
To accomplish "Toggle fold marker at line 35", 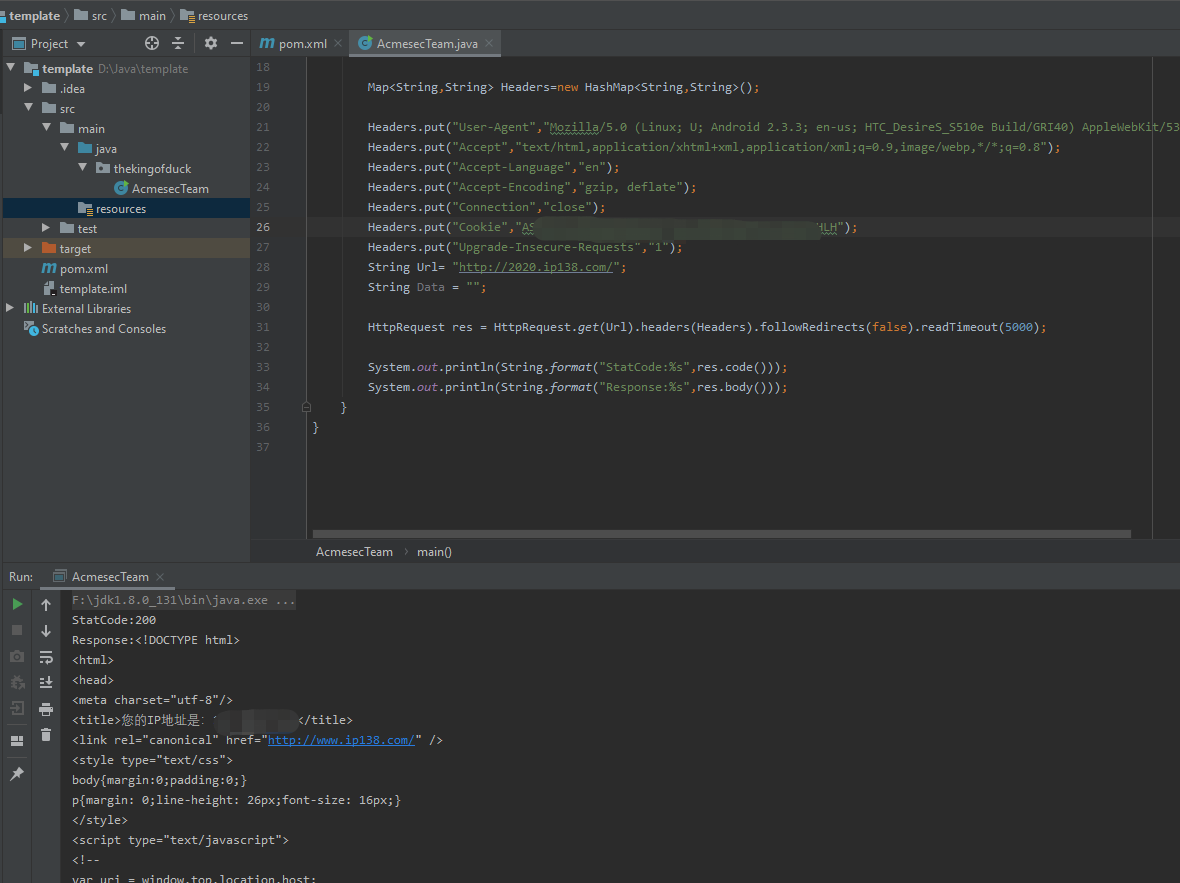I will (x=306, y=407).
